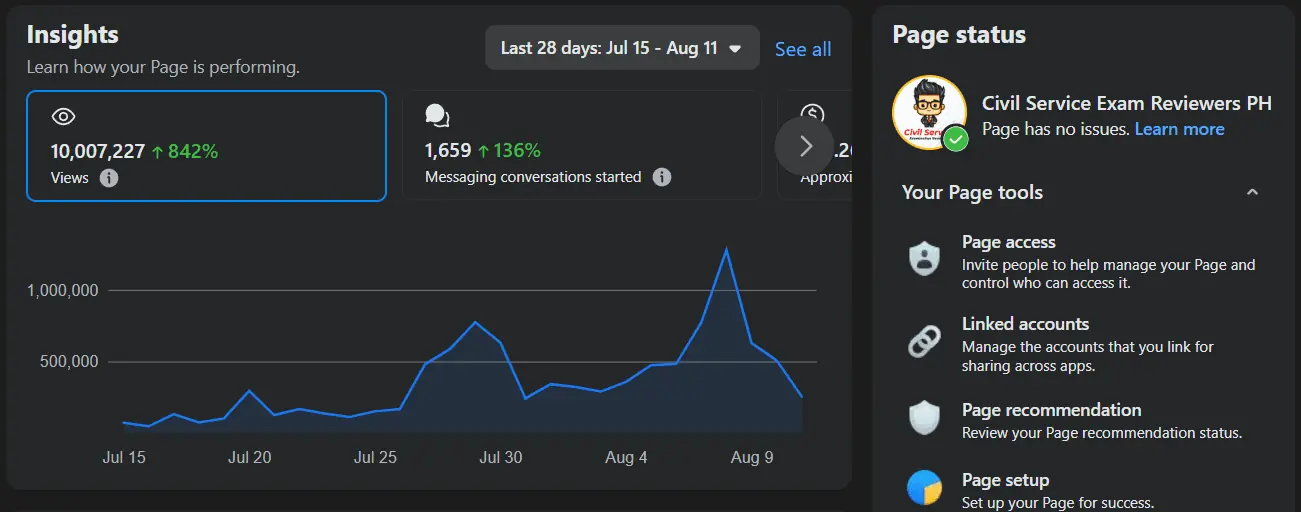The height and width of the screenshot is (512, 1301).
Task: Click the eye icon in Views card
Action: (x=63, y=117)
